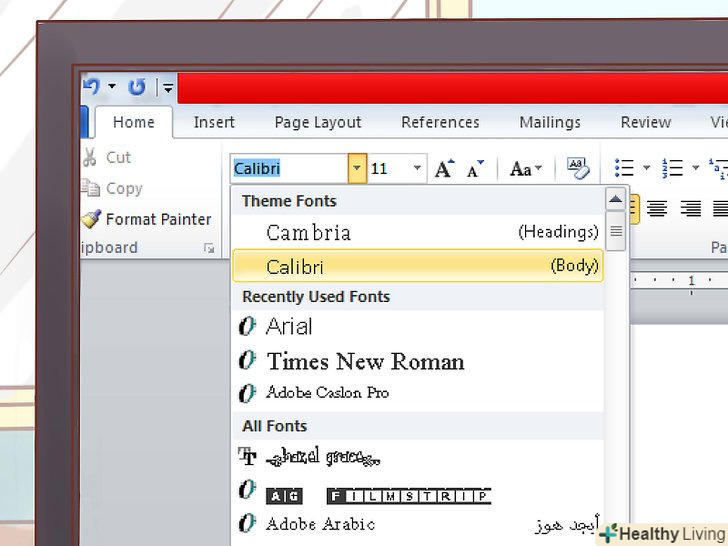
Task: Select the AG Filmstrip font entry
Action: click(418, 494)
